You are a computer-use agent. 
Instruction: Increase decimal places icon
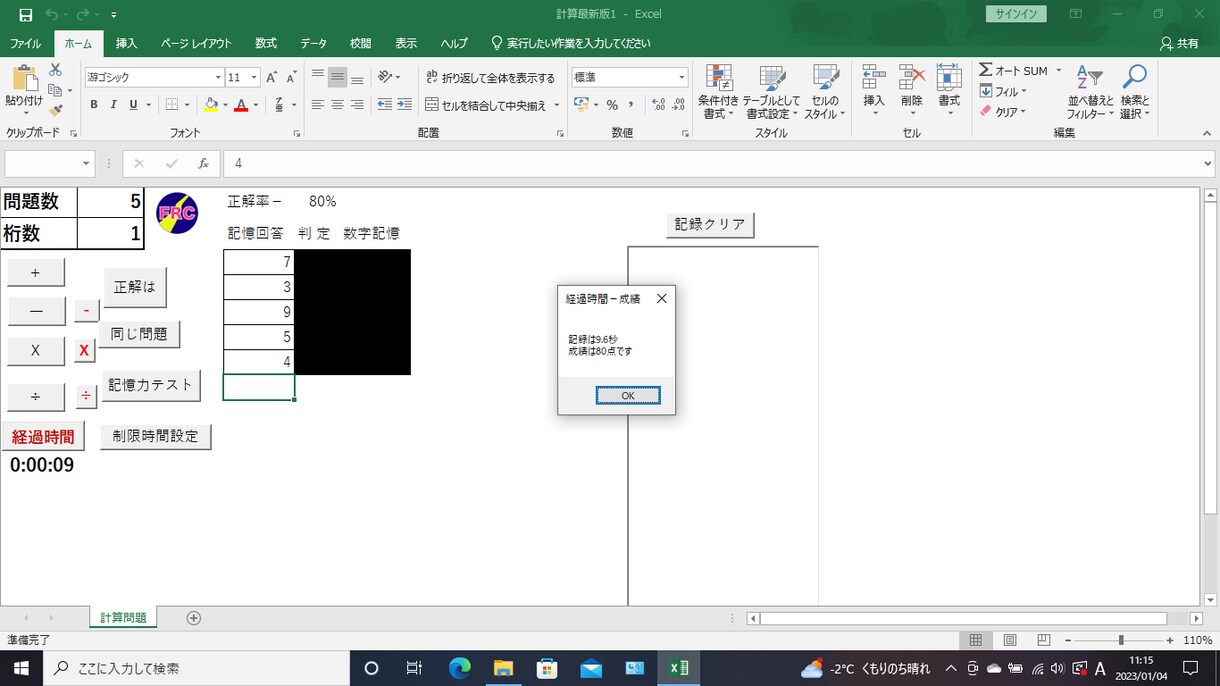pos(658,105)
